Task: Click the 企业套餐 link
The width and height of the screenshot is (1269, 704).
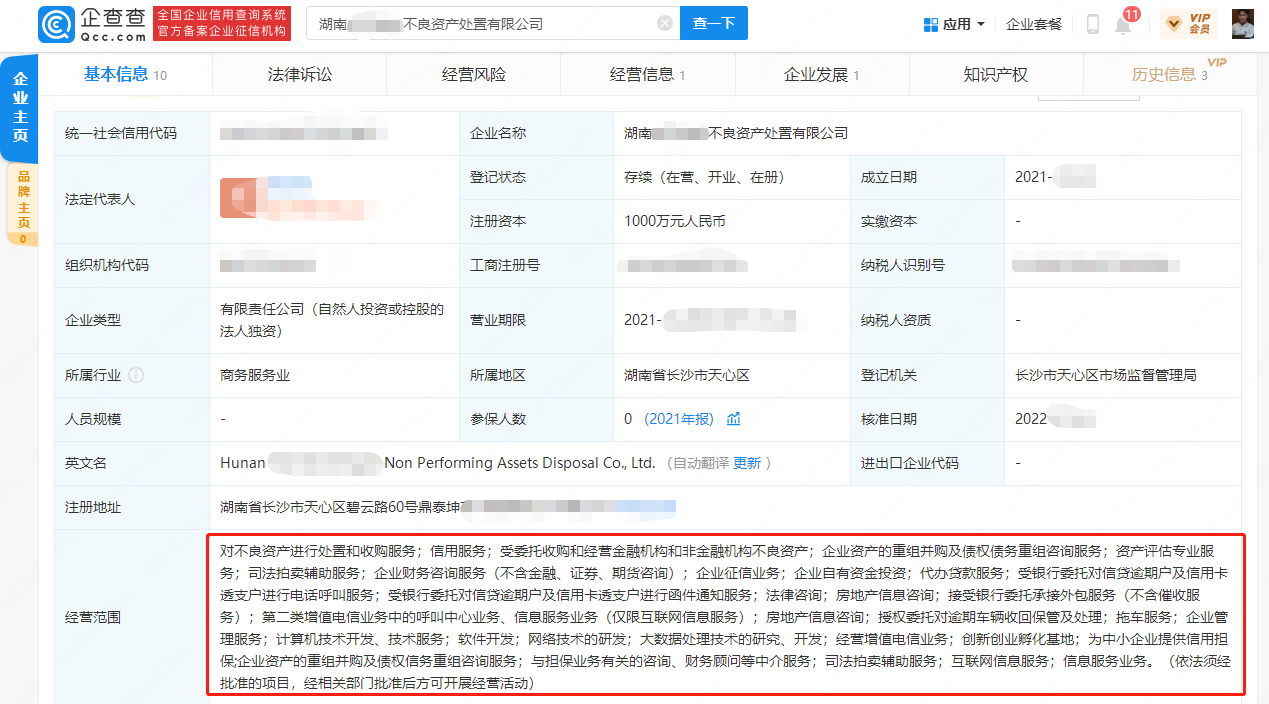Action: pyautogui.click(x=1033, y=23)
